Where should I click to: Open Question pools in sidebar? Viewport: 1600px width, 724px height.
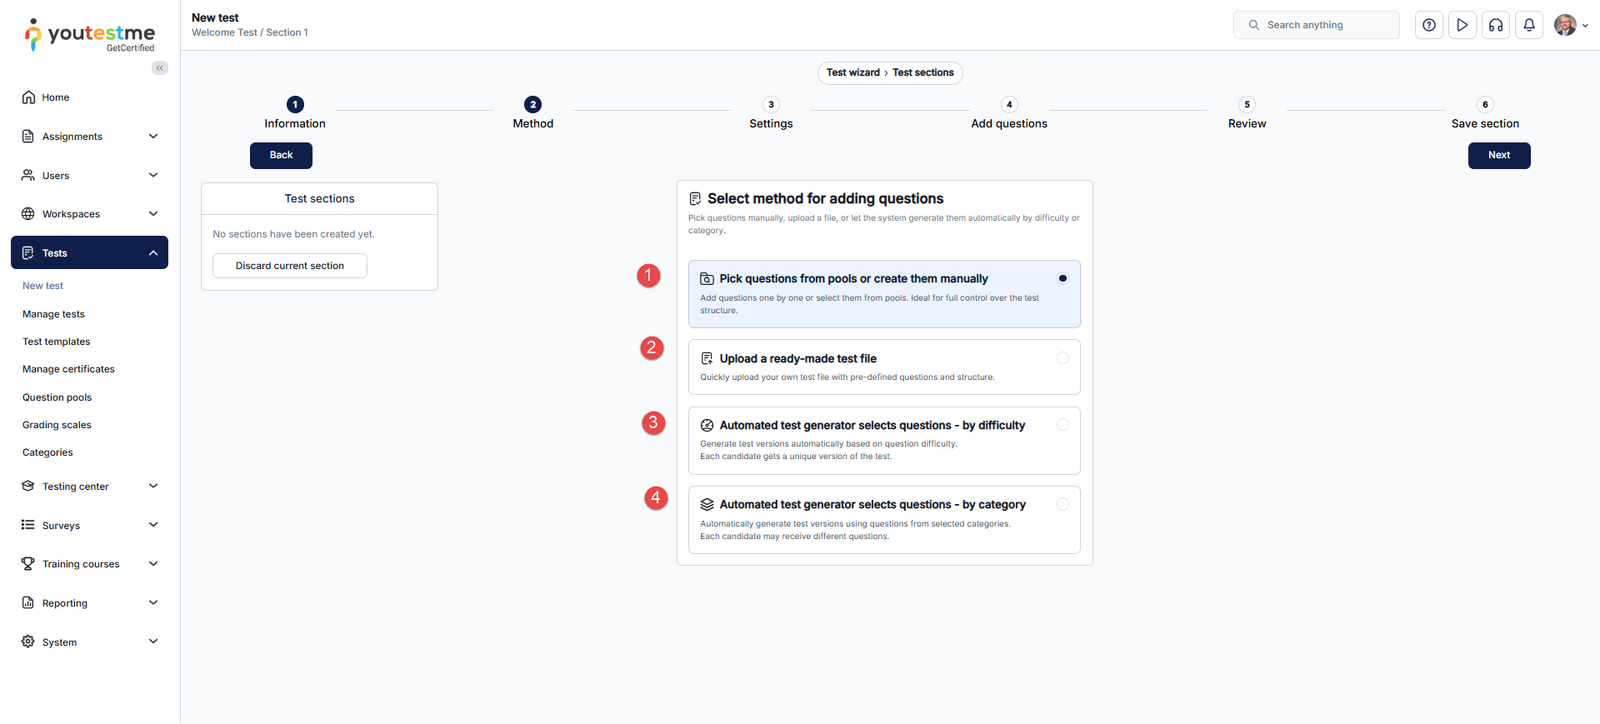[x=57, y=398]
